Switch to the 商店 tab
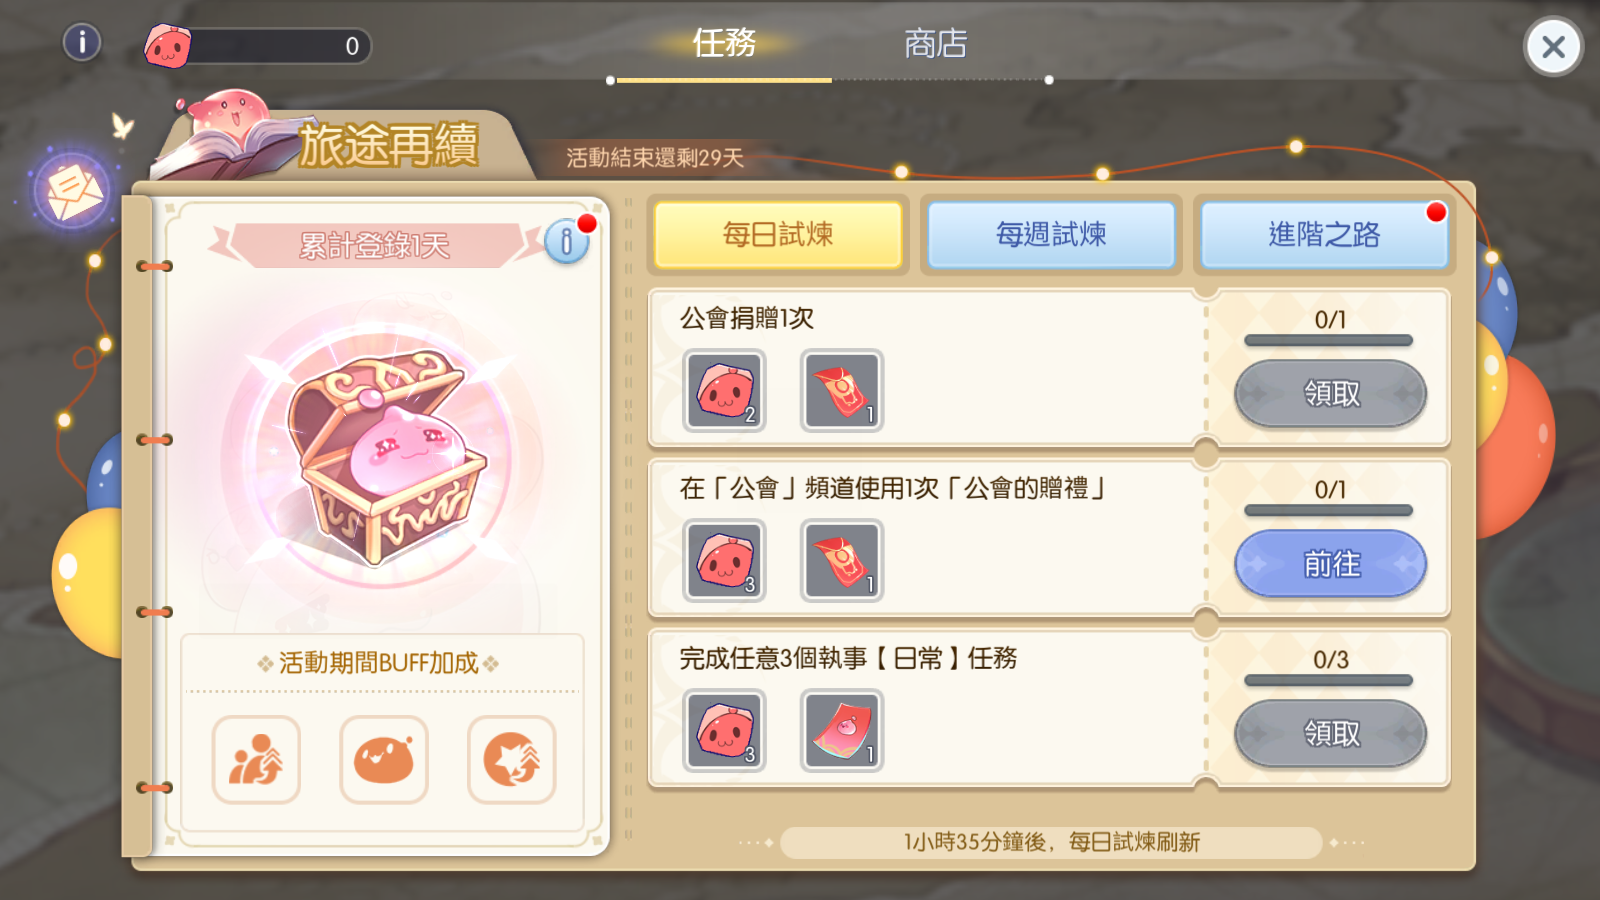This screenshot has height=900, width=1600. 936,44
